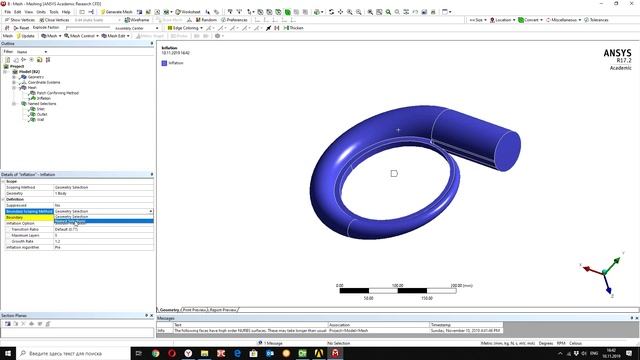640x360 pixels.
Task: Click the Zoom in icon
Action: tap(350, 12)
